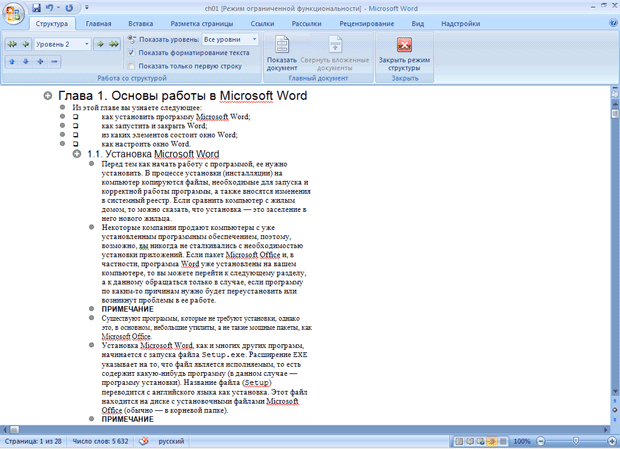Toggle Показать форматирование текста checkbox
The image size is (620, 449).
131,53
